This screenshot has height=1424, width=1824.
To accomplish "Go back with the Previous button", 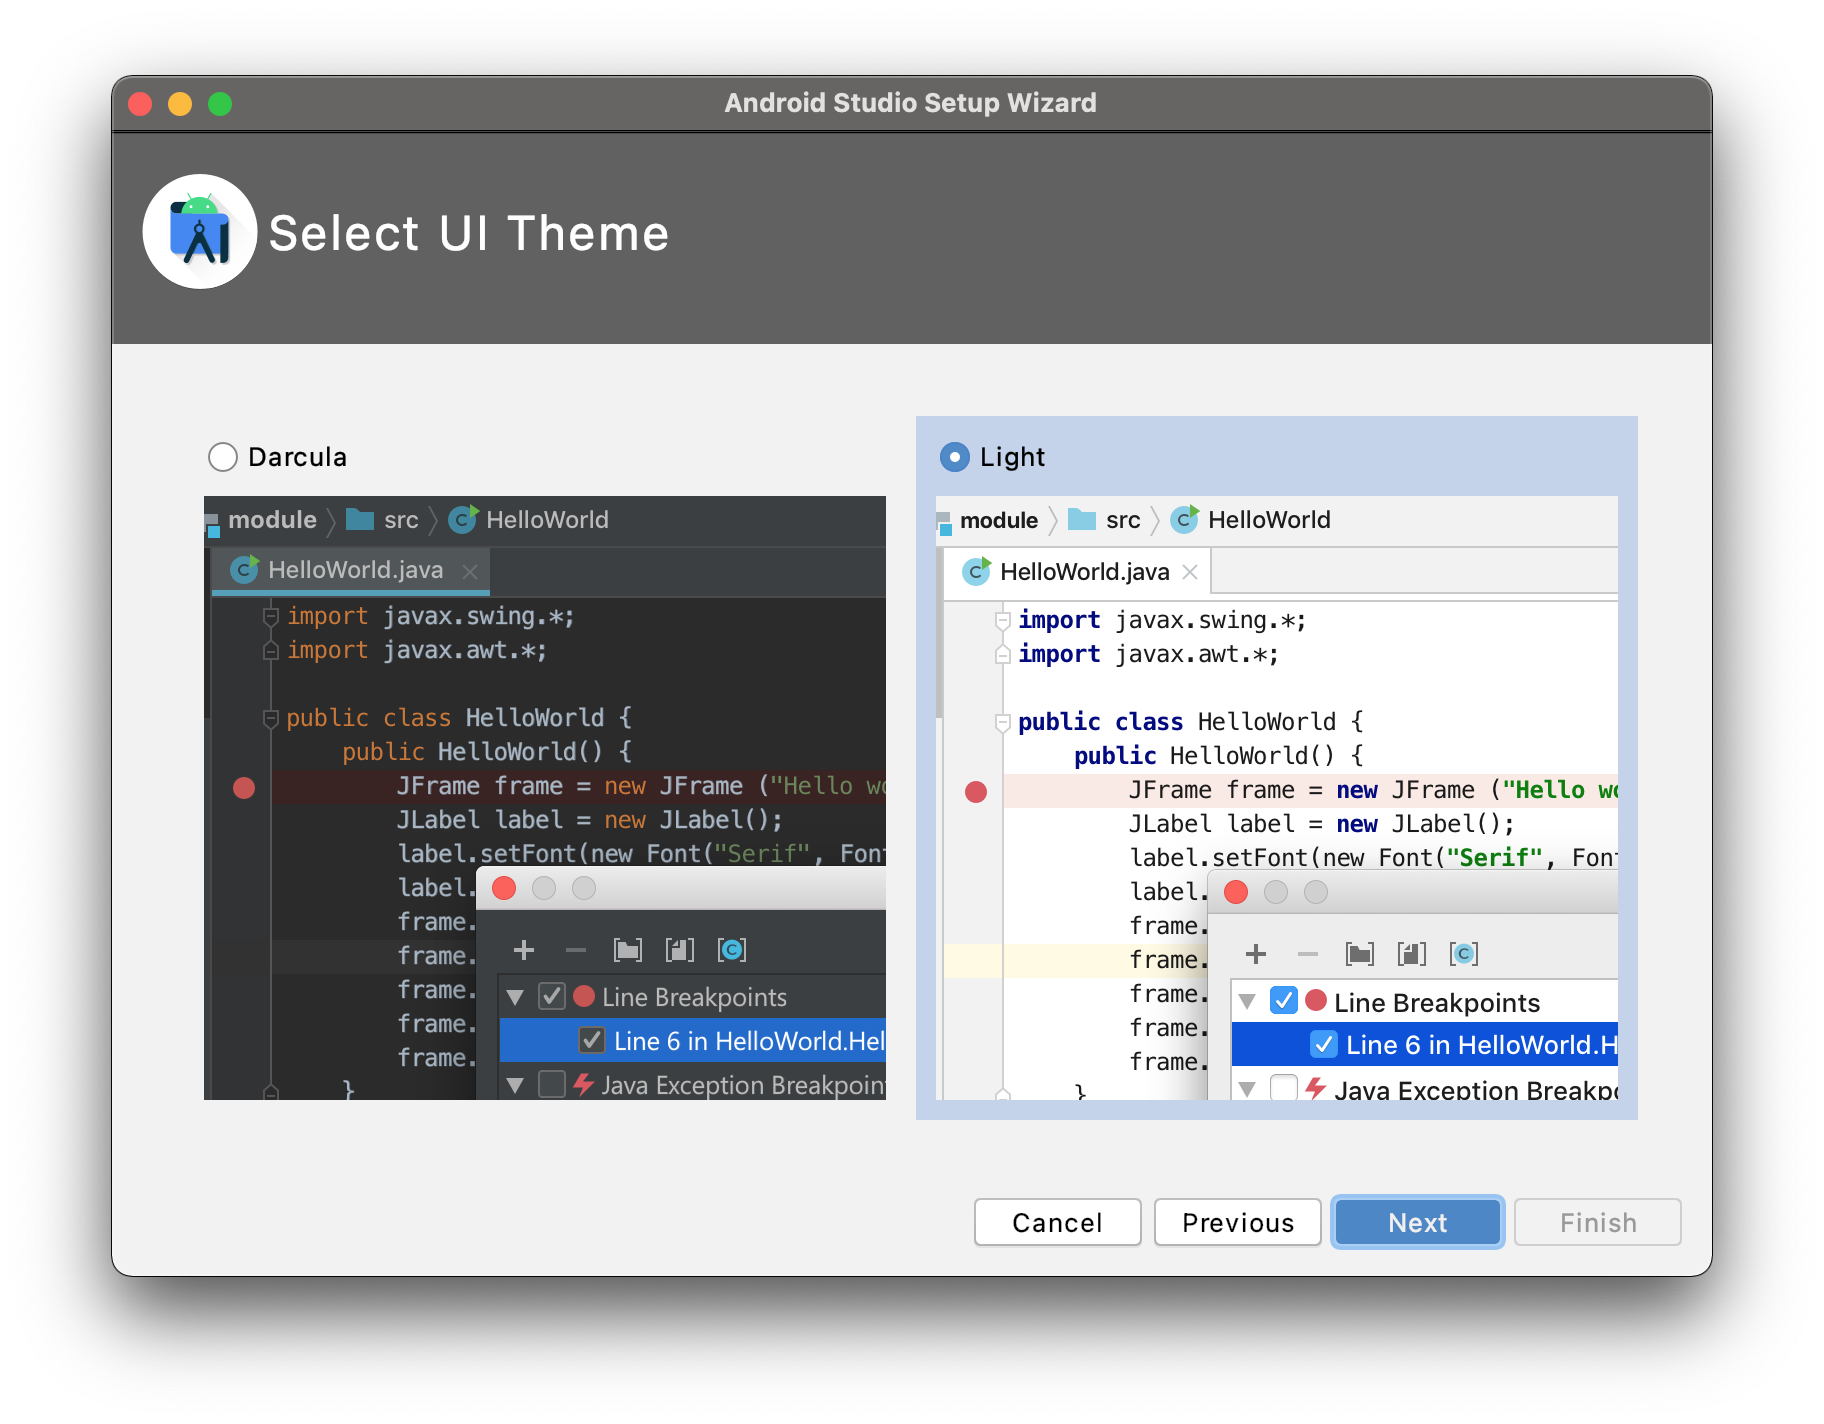I will tap(1238, 1222).
